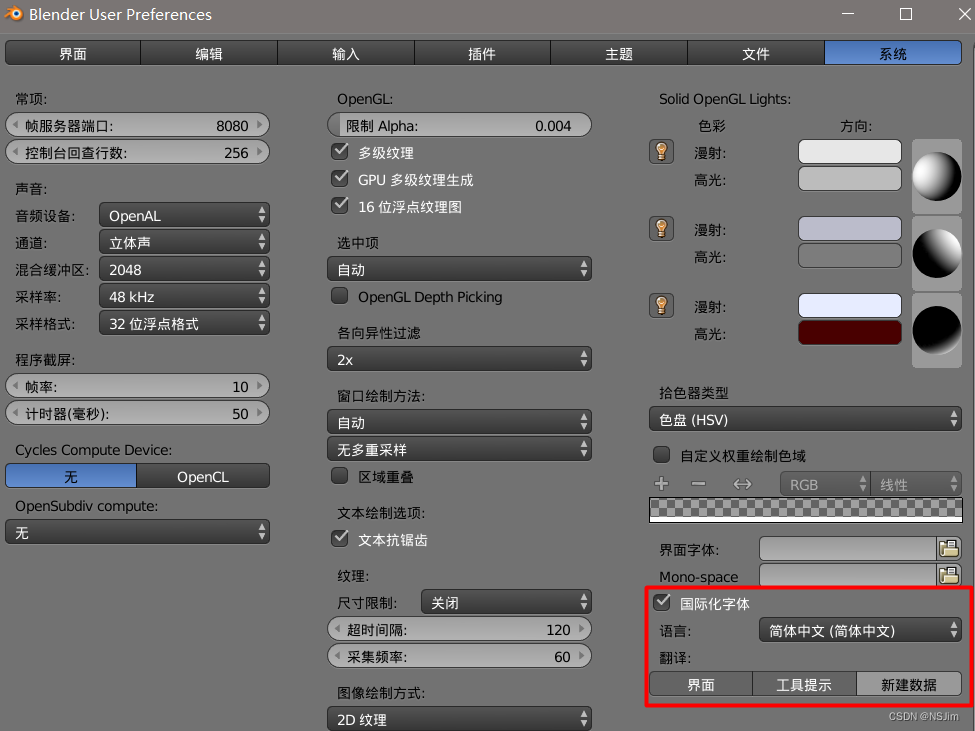Click the flip arrows icon for color ramp
The height and width of the screenshot is (731, 975).
coord(742,484)
